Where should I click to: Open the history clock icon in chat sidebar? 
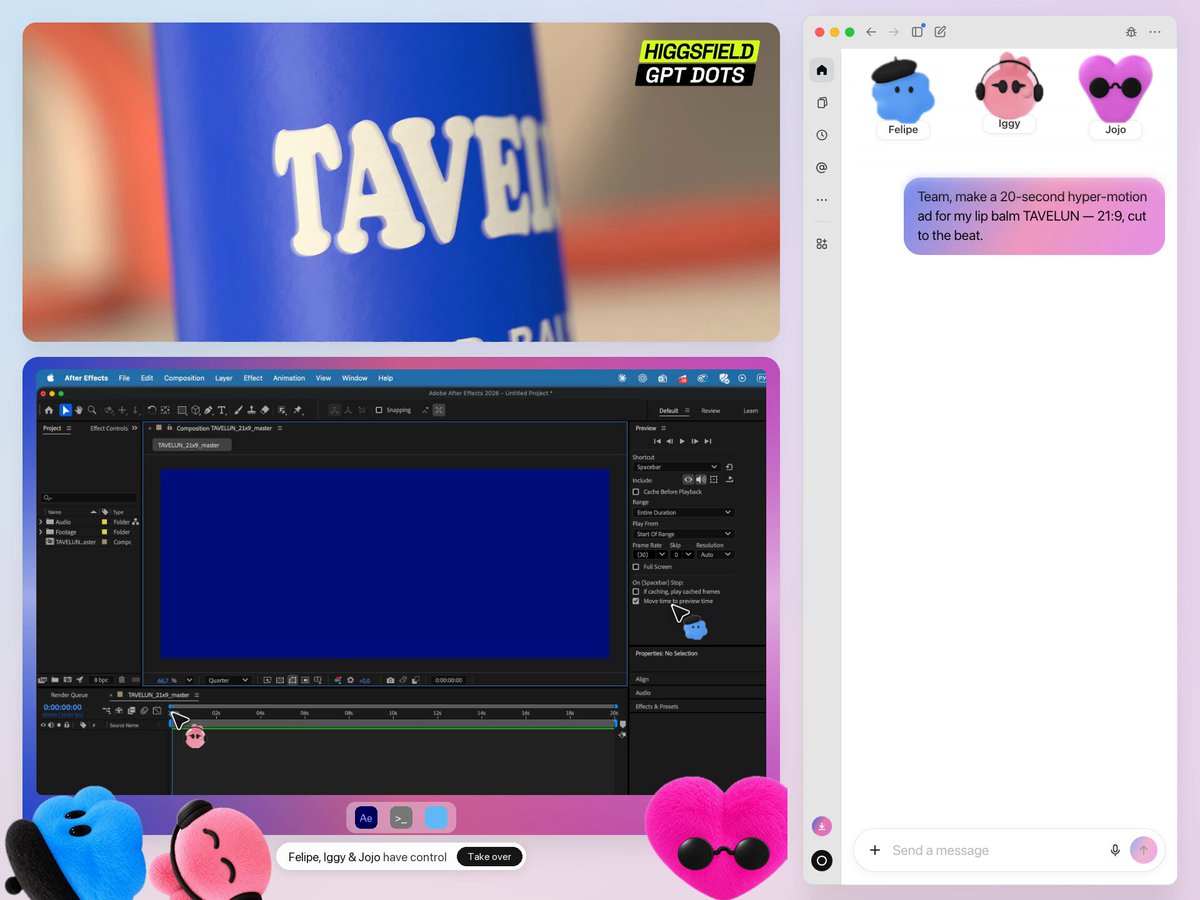822,135
